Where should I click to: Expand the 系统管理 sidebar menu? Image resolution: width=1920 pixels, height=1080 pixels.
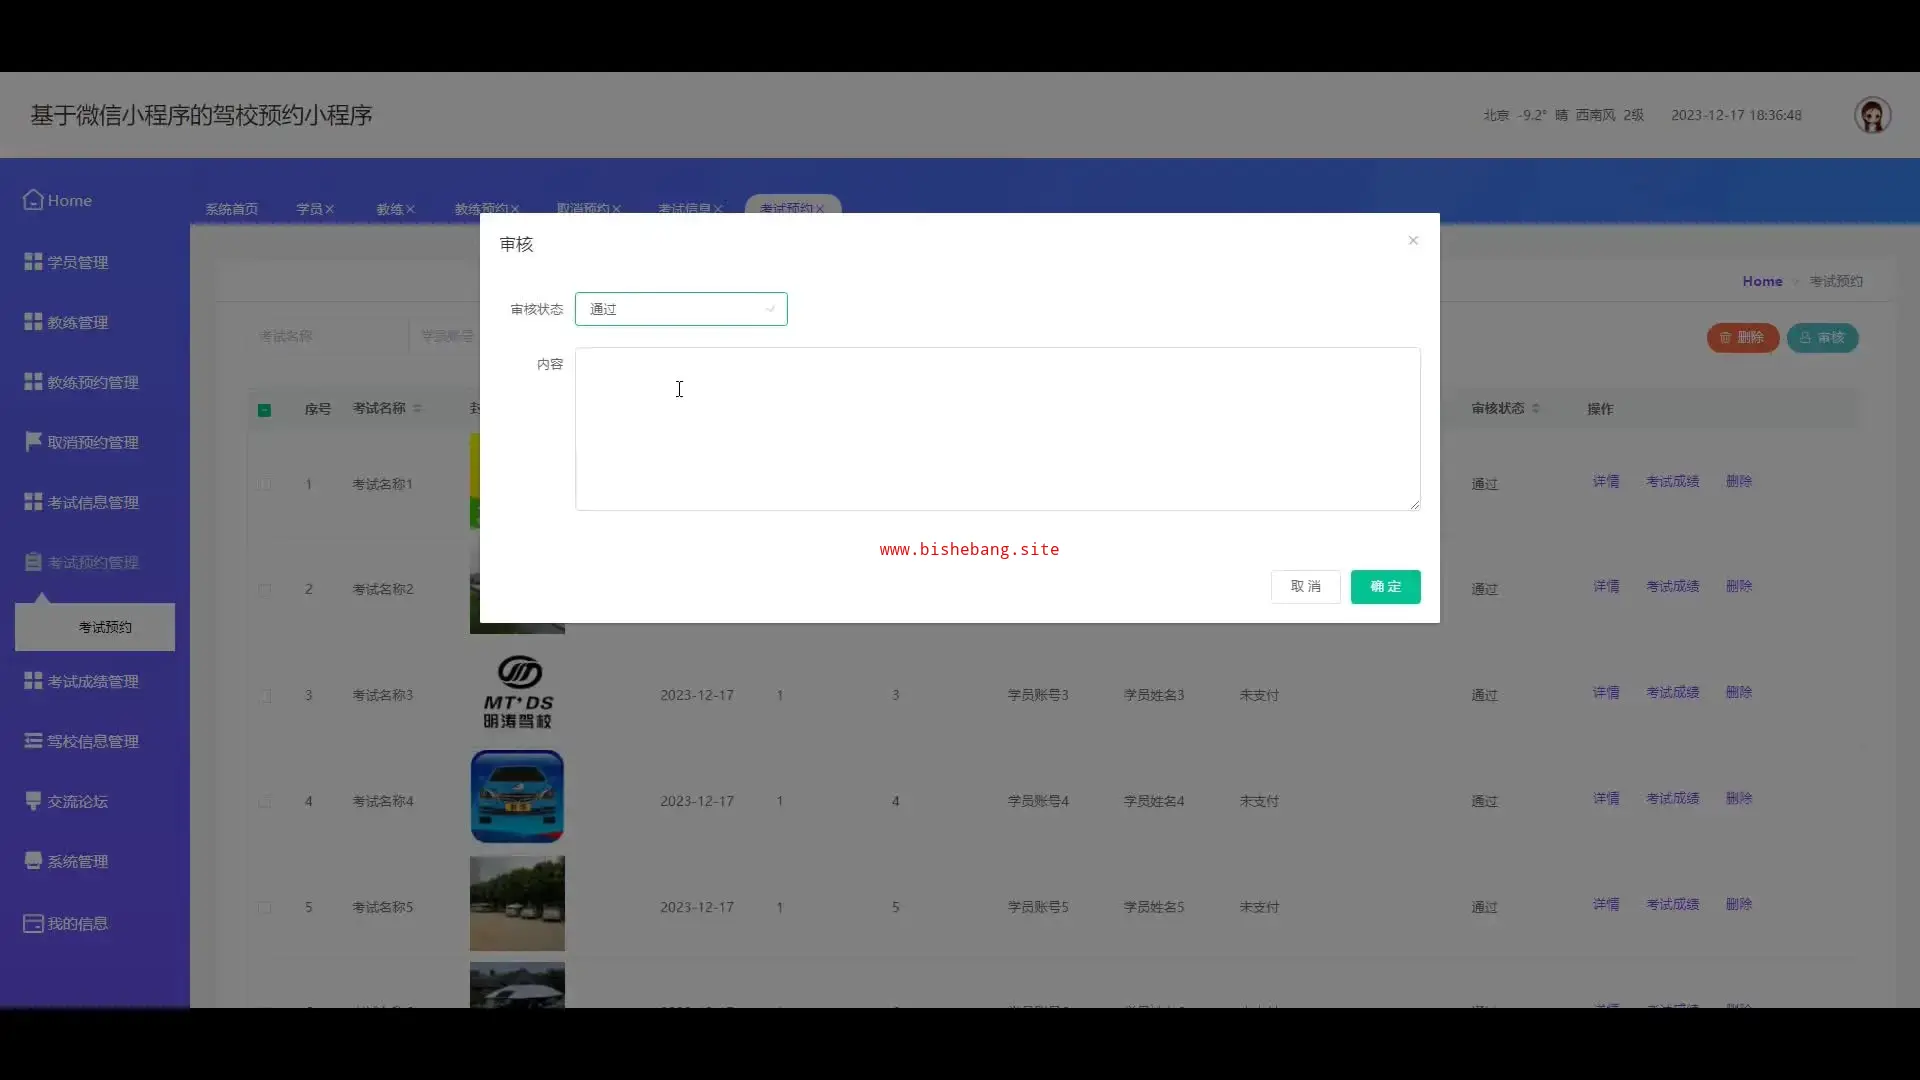(78, 862)
